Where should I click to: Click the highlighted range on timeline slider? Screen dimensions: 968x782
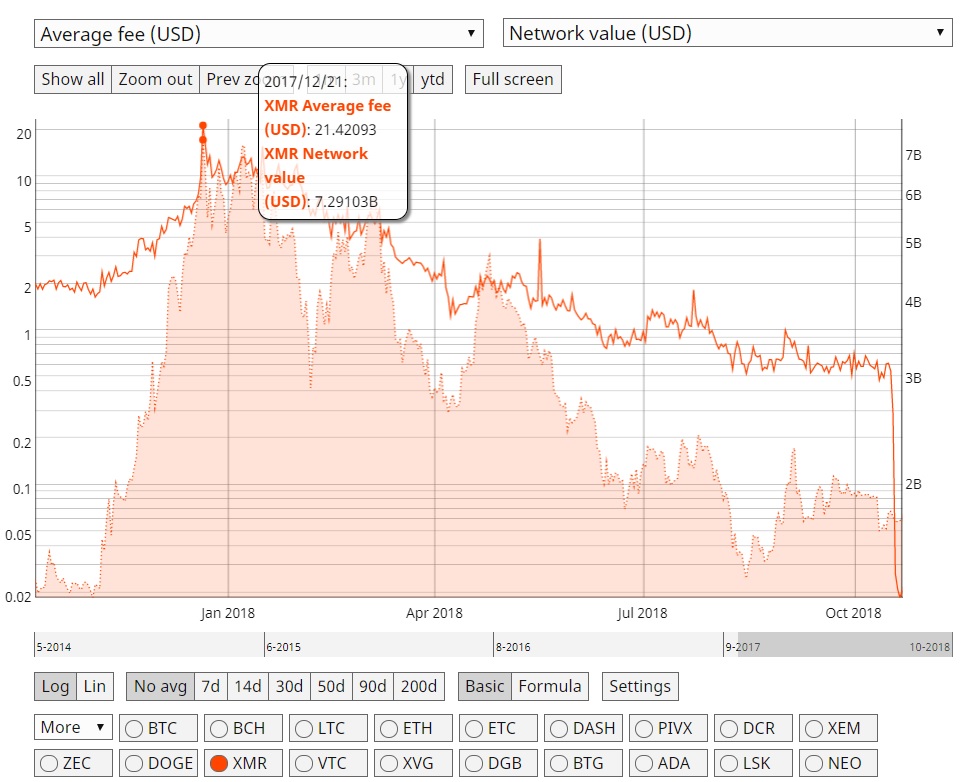(x=844, y=646)
